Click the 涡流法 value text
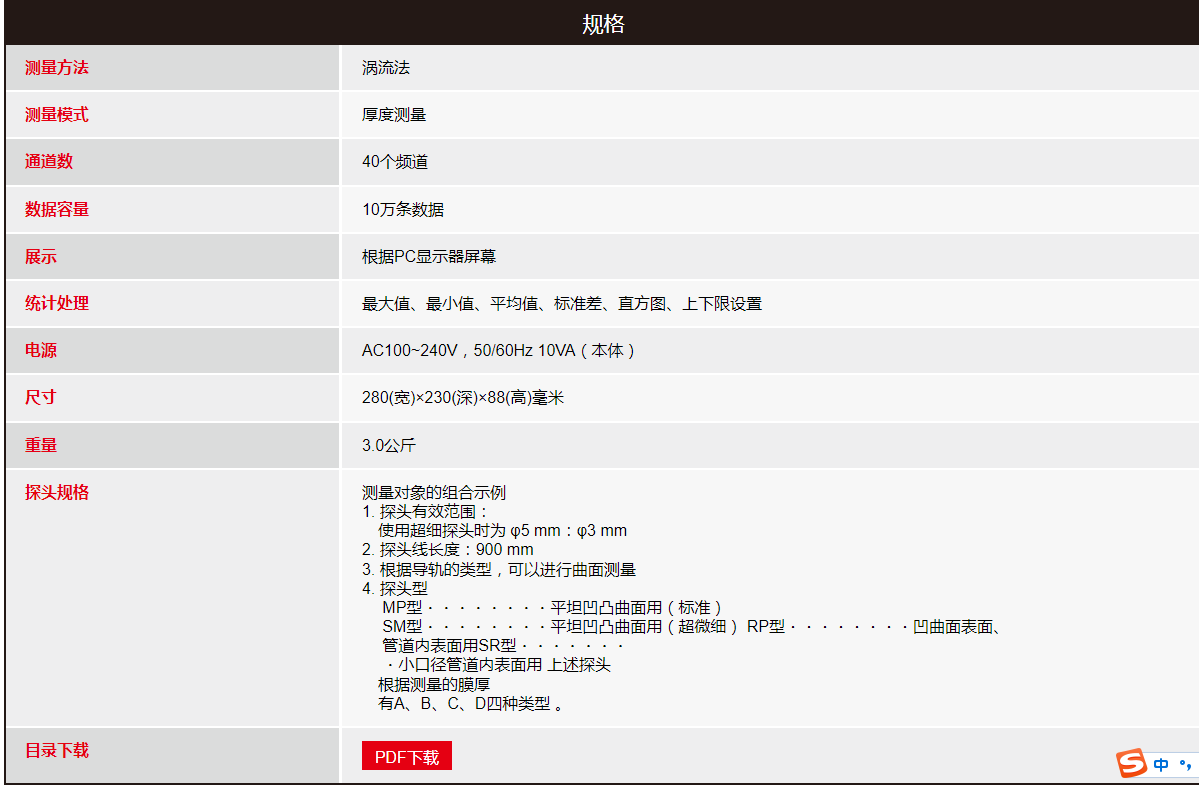1199x793 pixels. (386, 68)
